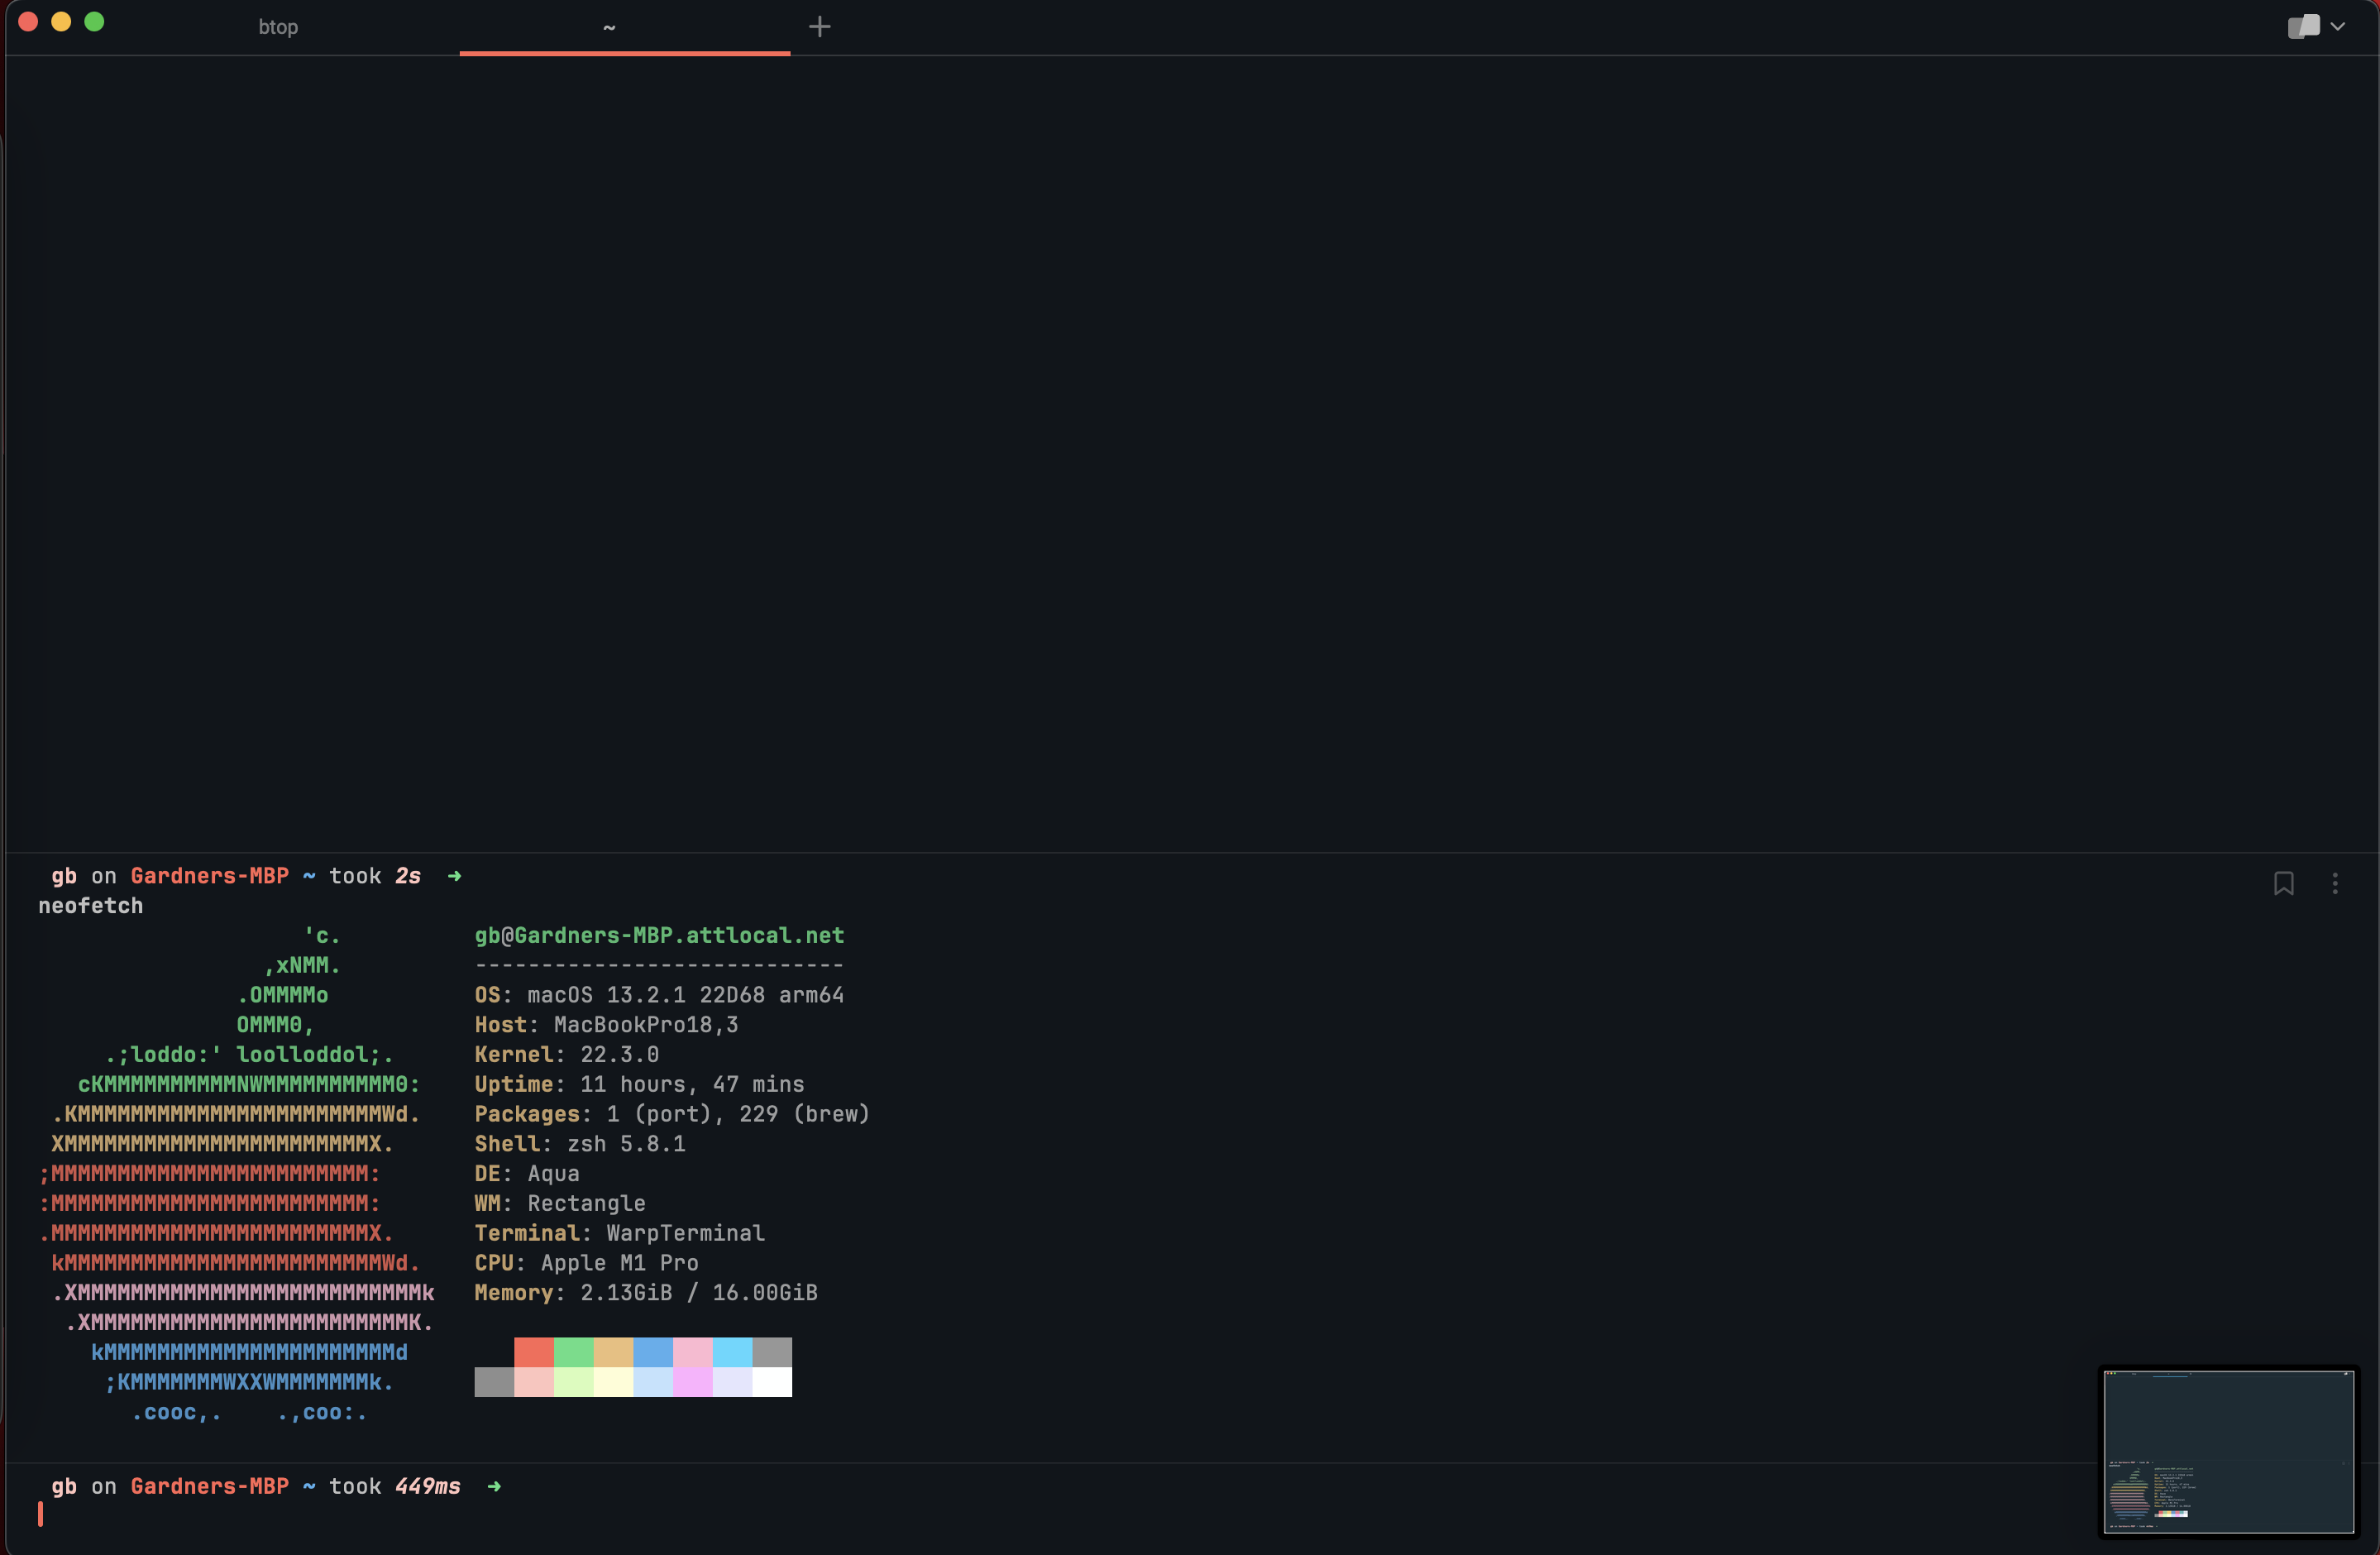This screenshot has height=1555, width=2380.
Task: Click the 'took 449ms' prompt line
Action: tap(394, 1486)
